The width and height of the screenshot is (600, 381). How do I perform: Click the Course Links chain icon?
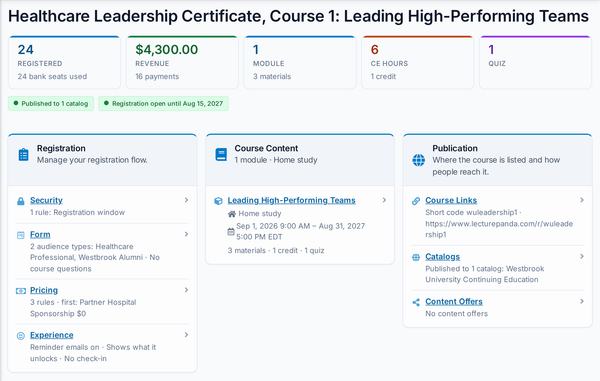[416, 201]
